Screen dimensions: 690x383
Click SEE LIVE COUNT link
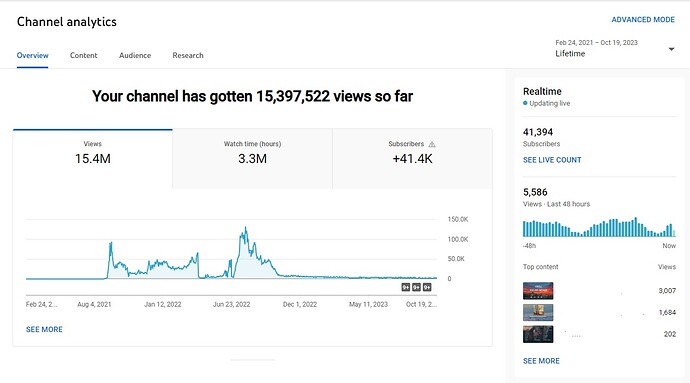coord(552,160)
